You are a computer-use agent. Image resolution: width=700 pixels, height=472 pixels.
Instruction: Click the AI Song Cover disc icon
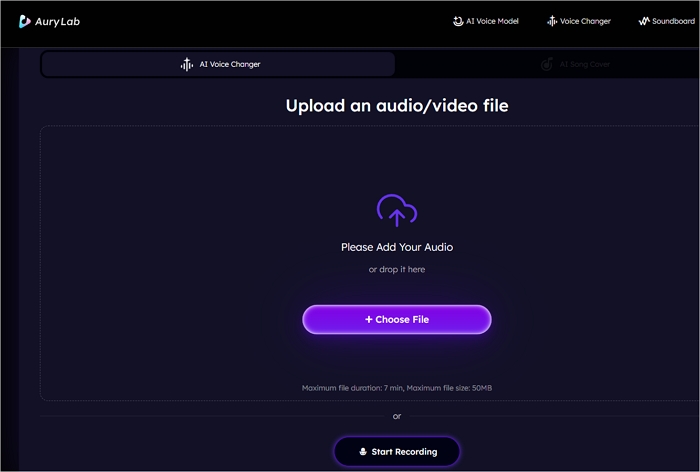[547, 65]
